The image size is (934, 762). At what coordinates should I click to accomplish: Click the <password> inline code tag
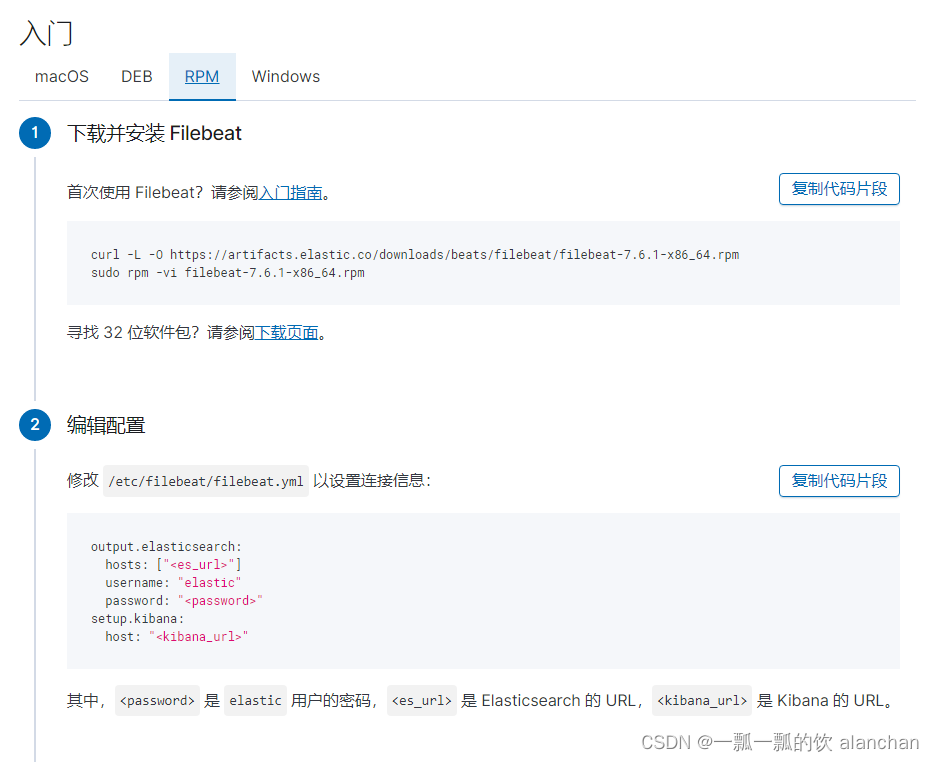[x=157, y=701]
